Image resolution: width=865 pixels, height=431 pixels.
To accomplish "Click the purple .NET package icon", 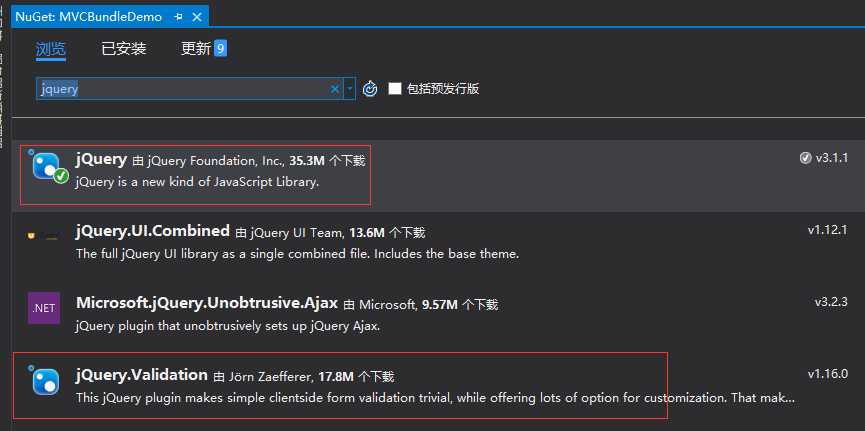I will [x=44, y=308].
